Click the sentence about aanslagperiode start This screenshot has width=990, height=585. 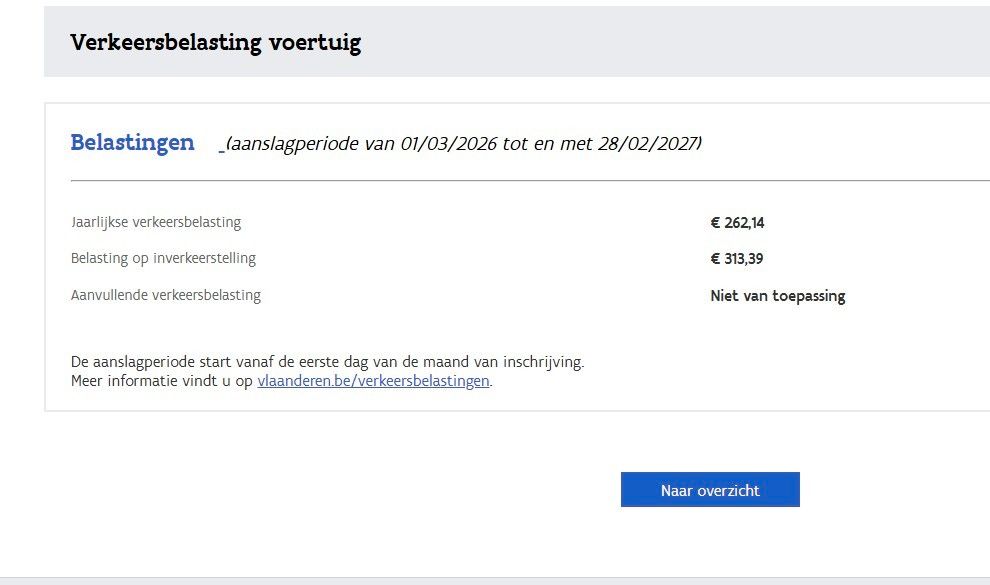327,362
